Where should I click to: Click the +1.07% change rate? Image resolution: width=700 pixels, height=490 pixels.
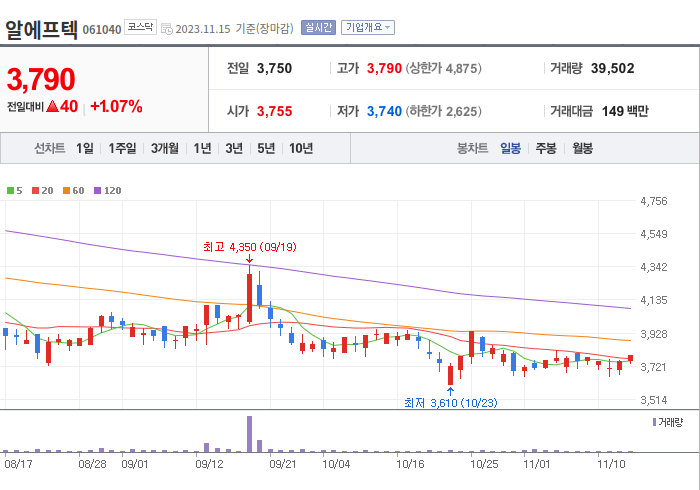pos(116,106)
